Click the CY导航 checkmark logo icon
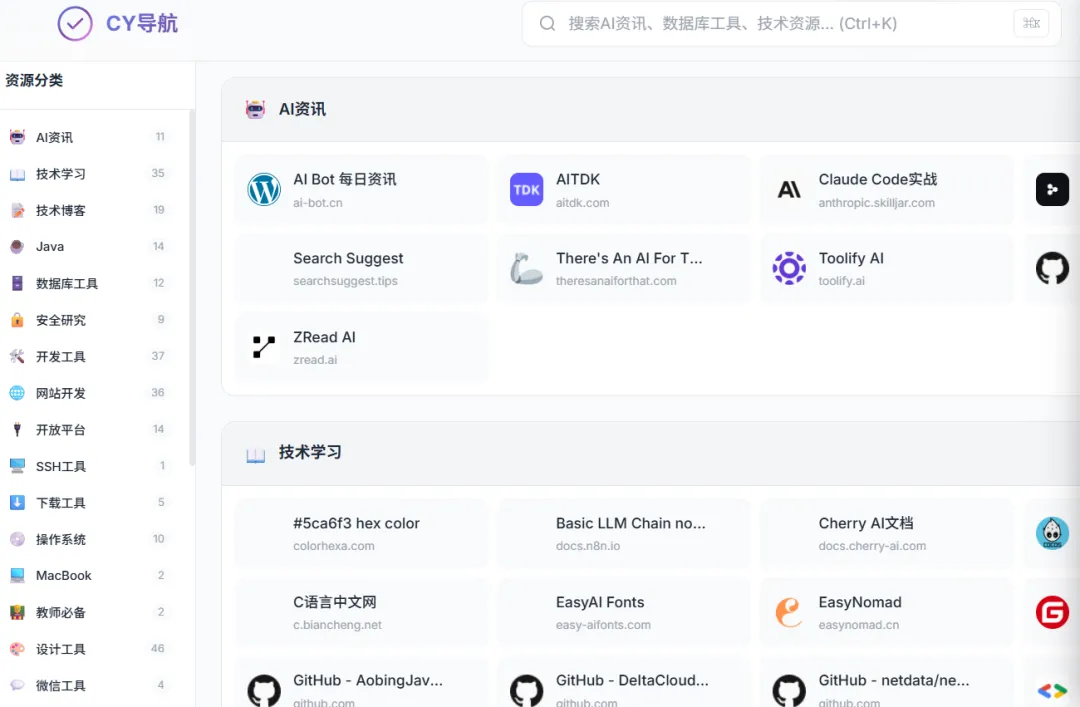 click(74, 23)
